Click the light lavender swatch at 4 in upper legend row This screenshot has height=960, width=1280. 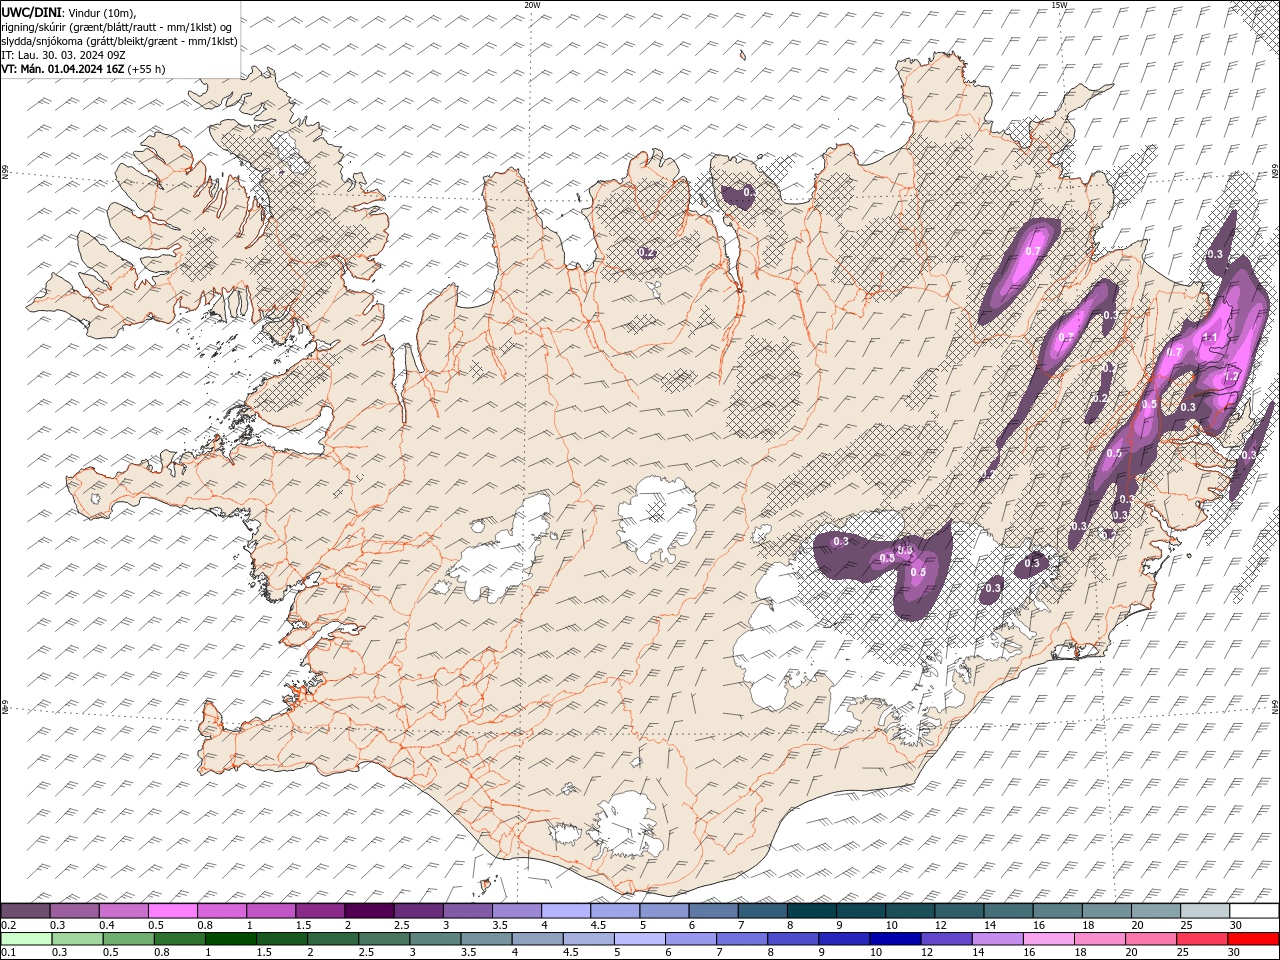click(566, 910)
